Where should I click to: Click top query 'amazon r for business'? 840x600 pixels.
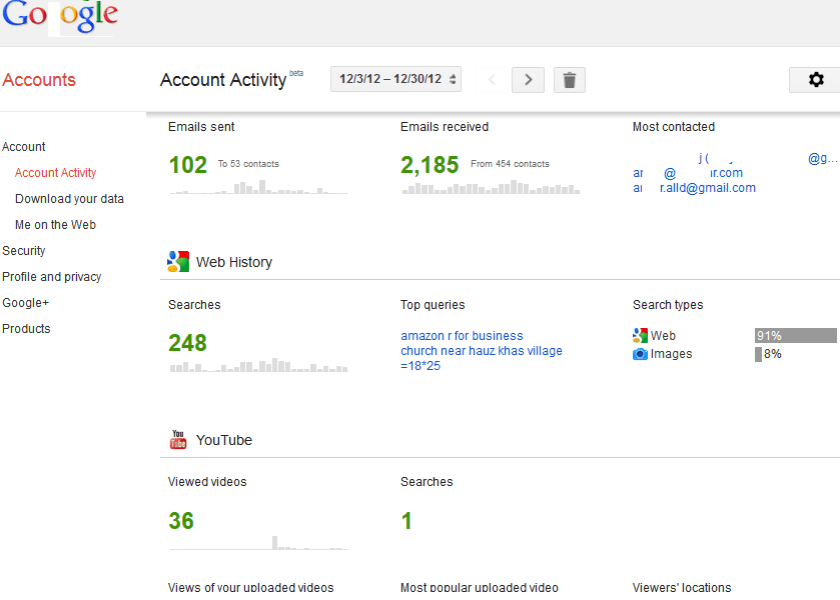[462, 336]
